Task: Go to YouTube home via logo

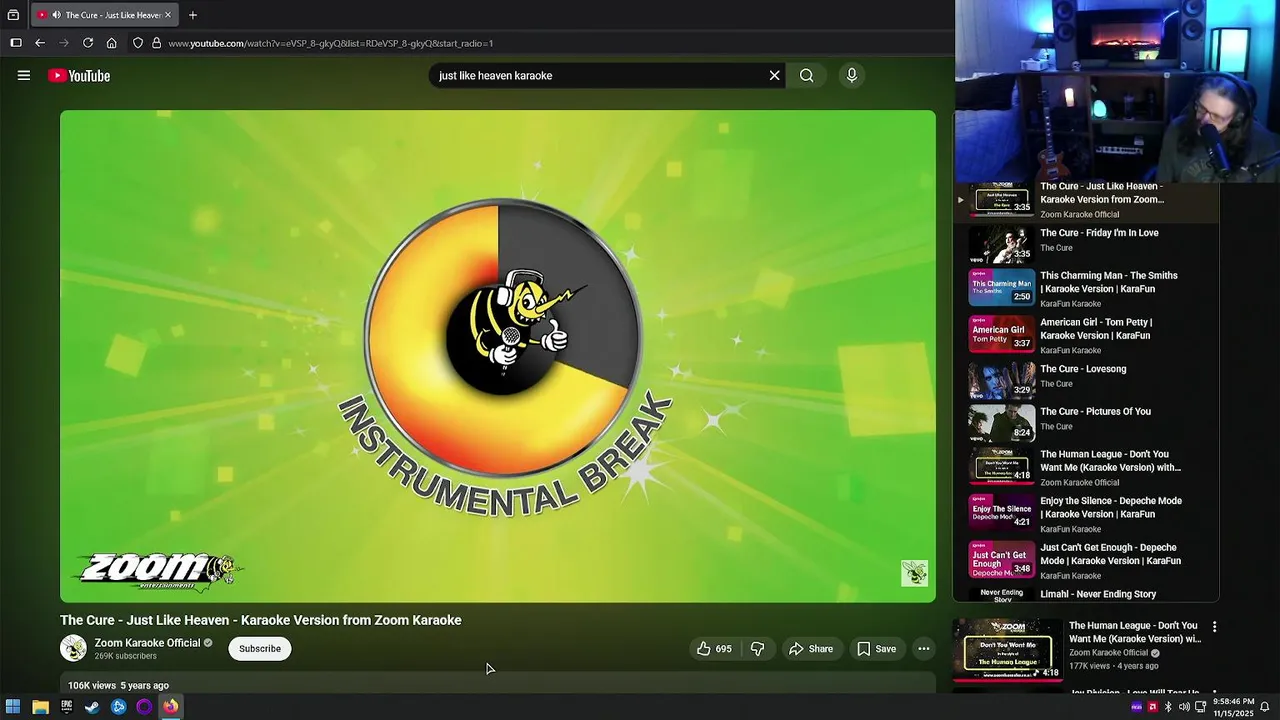Action: click(x=79, y=76)
